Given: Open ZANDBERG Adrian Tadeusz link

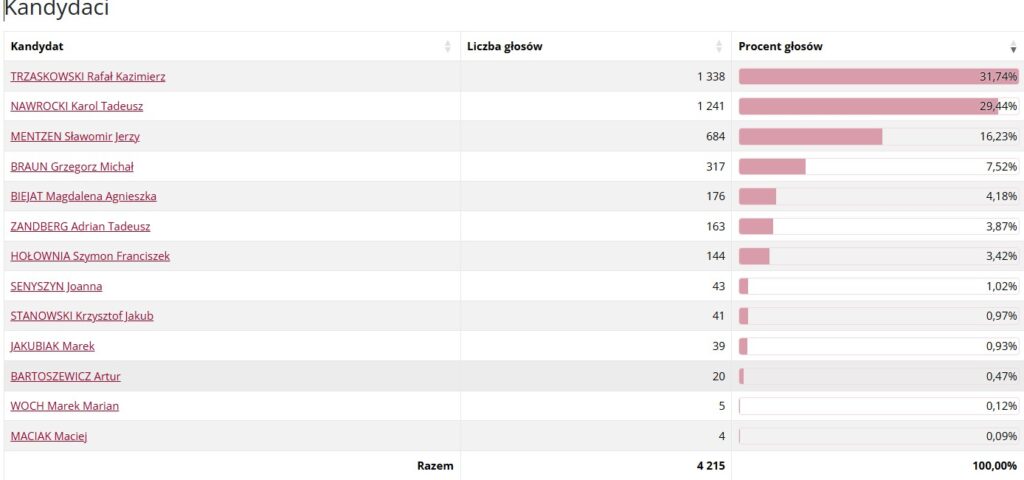Looking at the screenshot, I should click(x=80, y=227).
